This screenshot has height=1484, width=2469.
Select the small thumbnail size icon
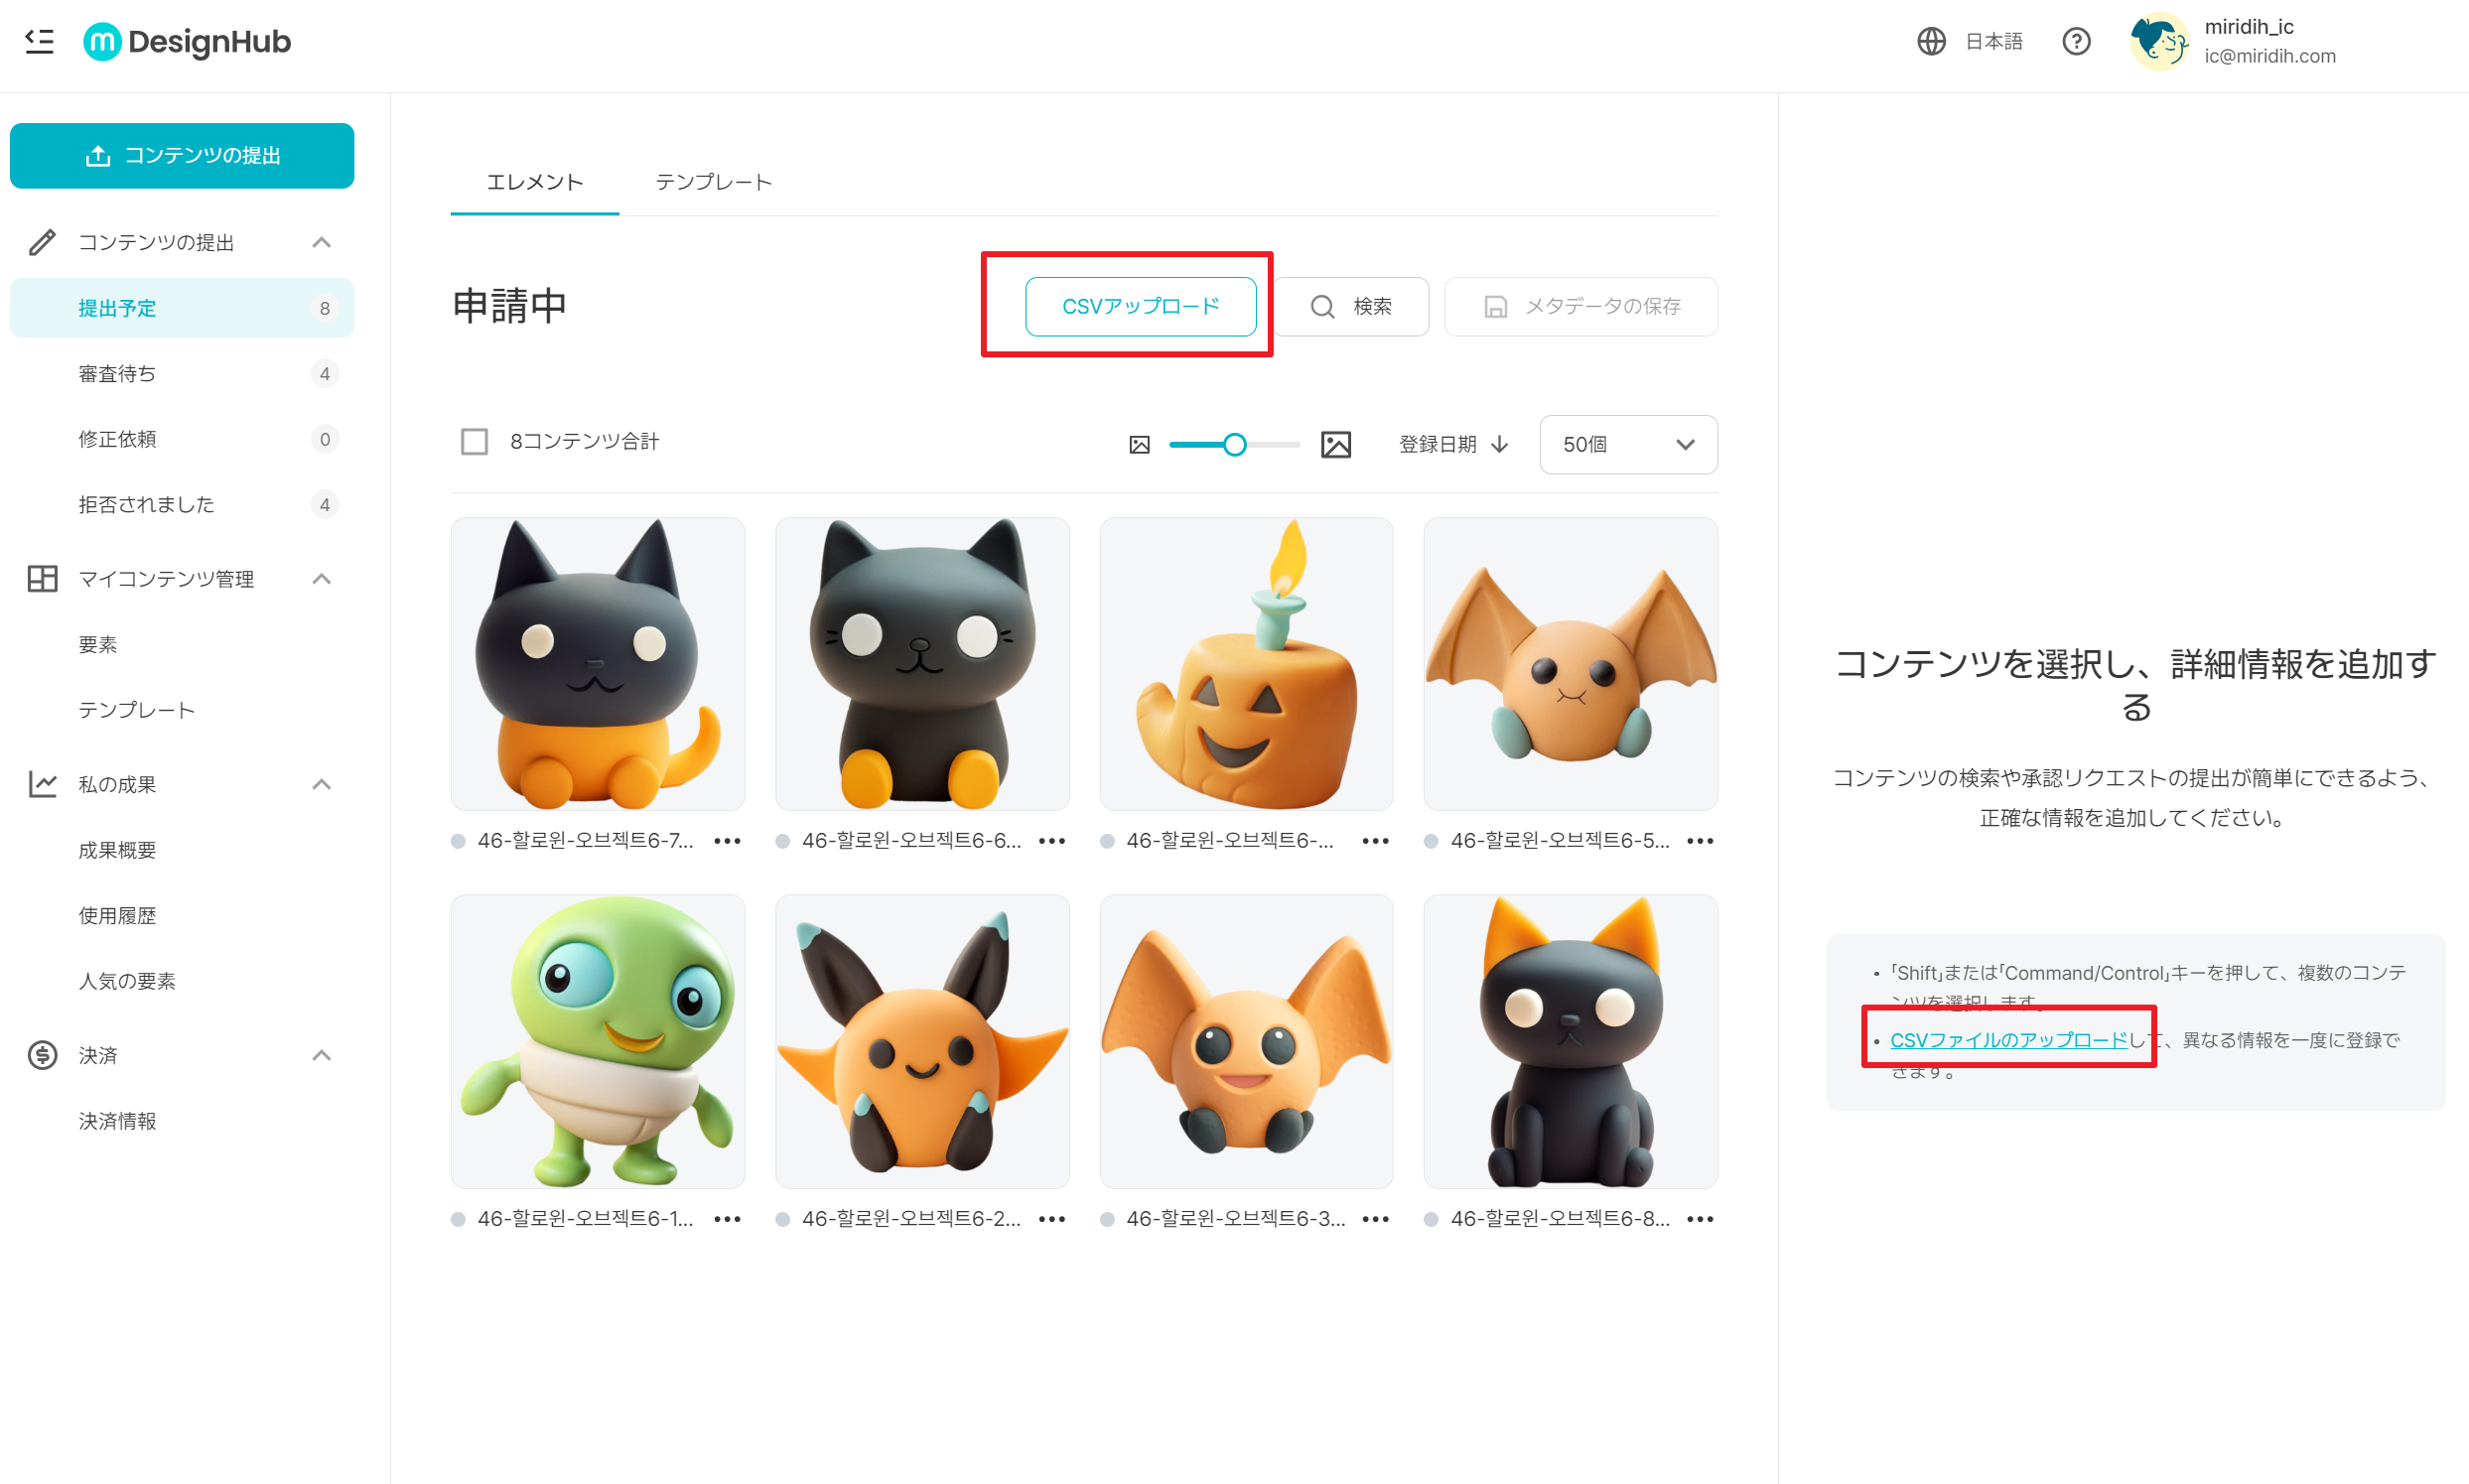tap(1140, 444)
